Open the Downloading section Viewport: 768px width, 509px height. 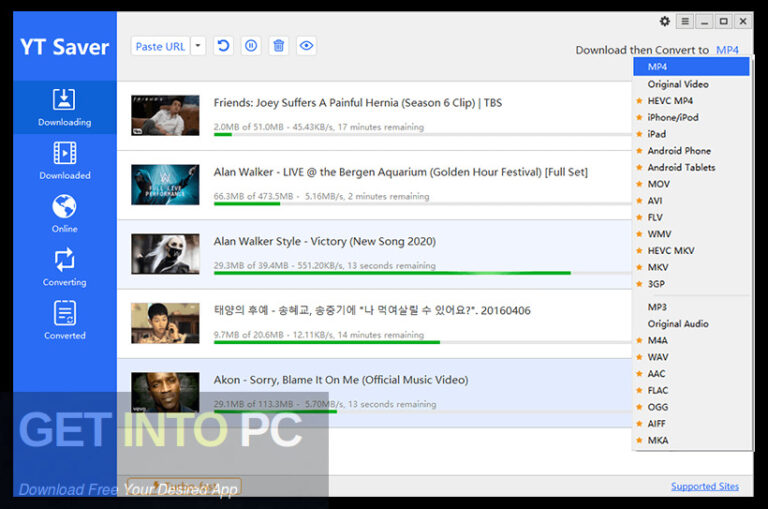pyautogui.click(x=65, y=108)
